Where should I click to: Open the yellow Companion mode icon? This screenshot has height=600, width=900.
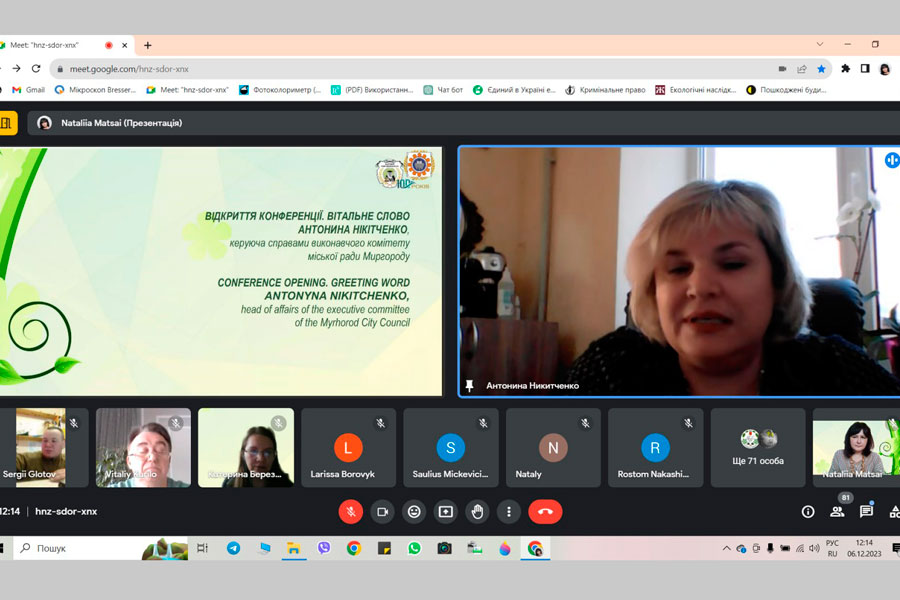(7, 123)
